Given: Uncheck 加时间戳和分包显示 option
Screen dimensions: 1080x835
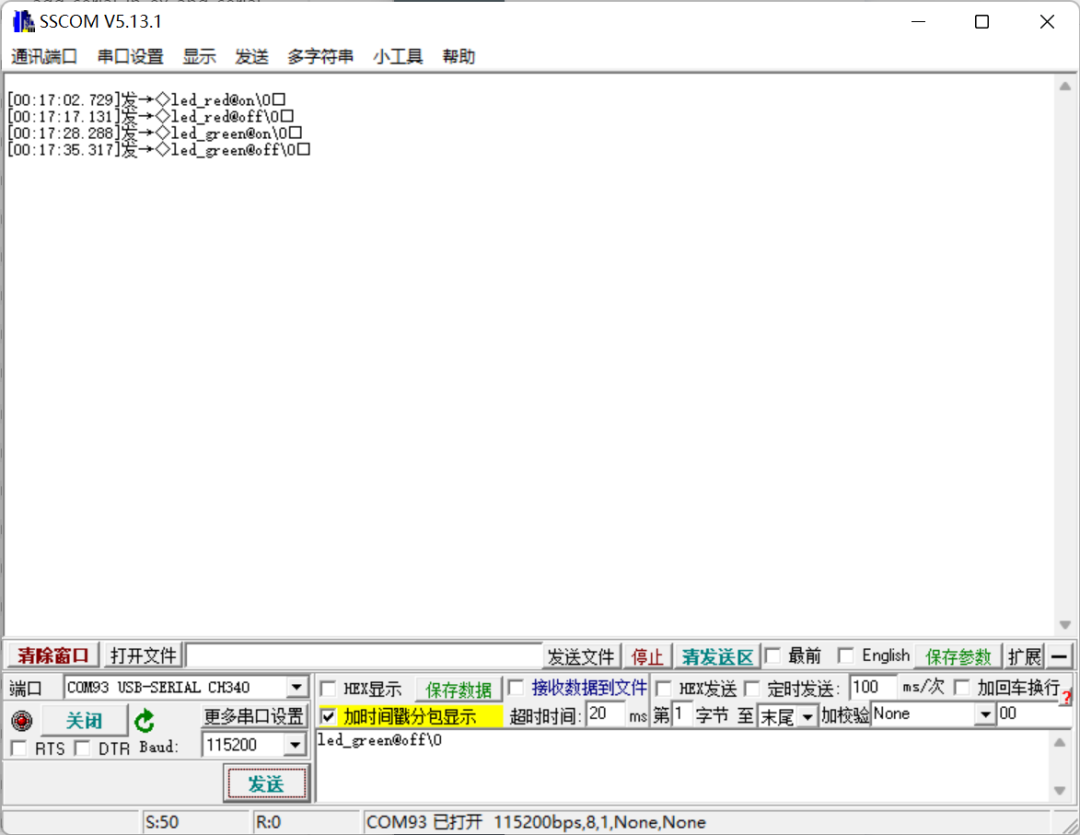Looking at the screenshot, I should point(327,715).
